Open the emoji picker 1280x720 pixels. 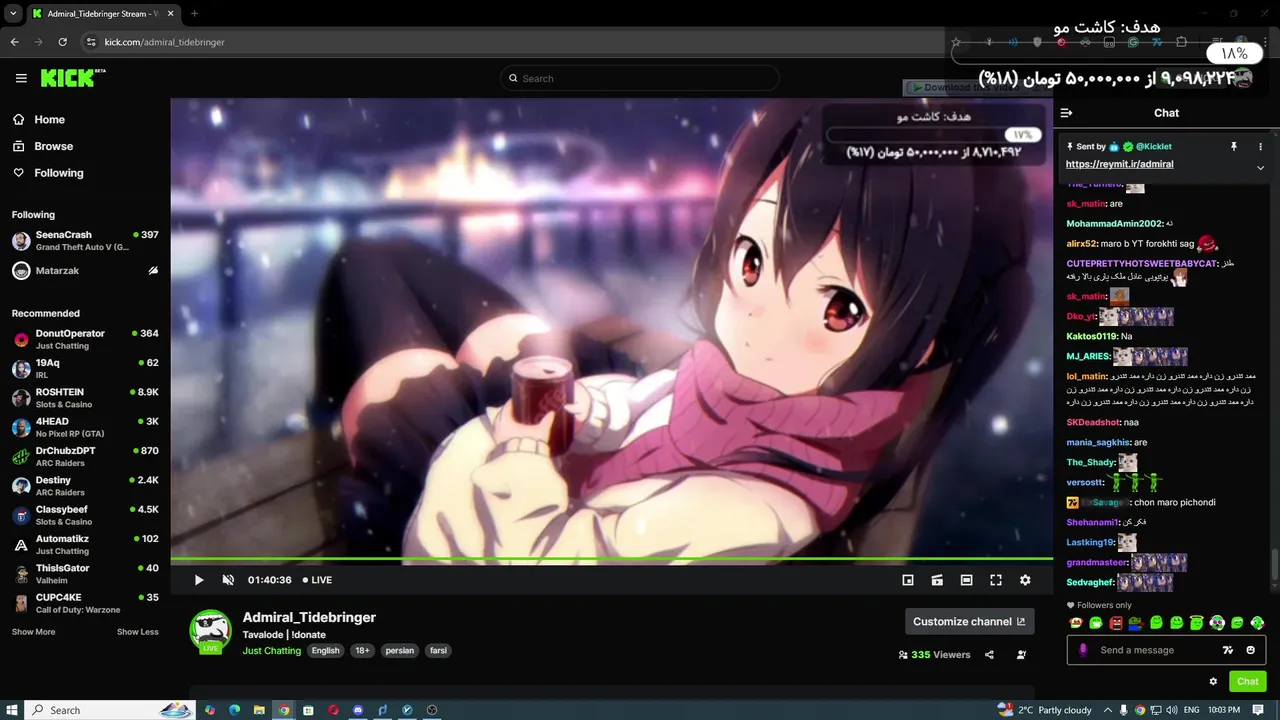coord(1250,650)
